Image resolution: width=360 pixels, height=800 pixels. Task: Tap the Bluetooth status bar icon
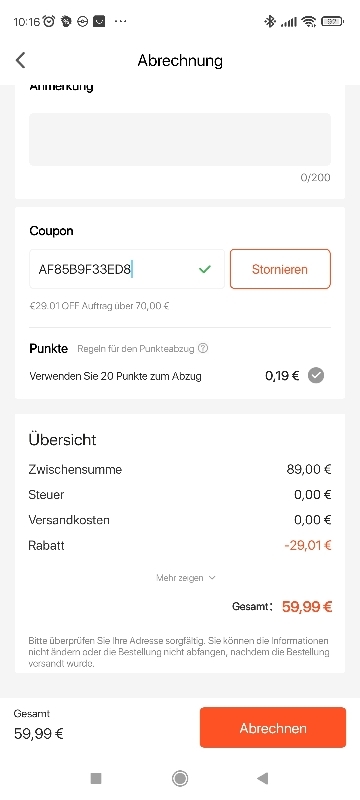pos(269,21)
